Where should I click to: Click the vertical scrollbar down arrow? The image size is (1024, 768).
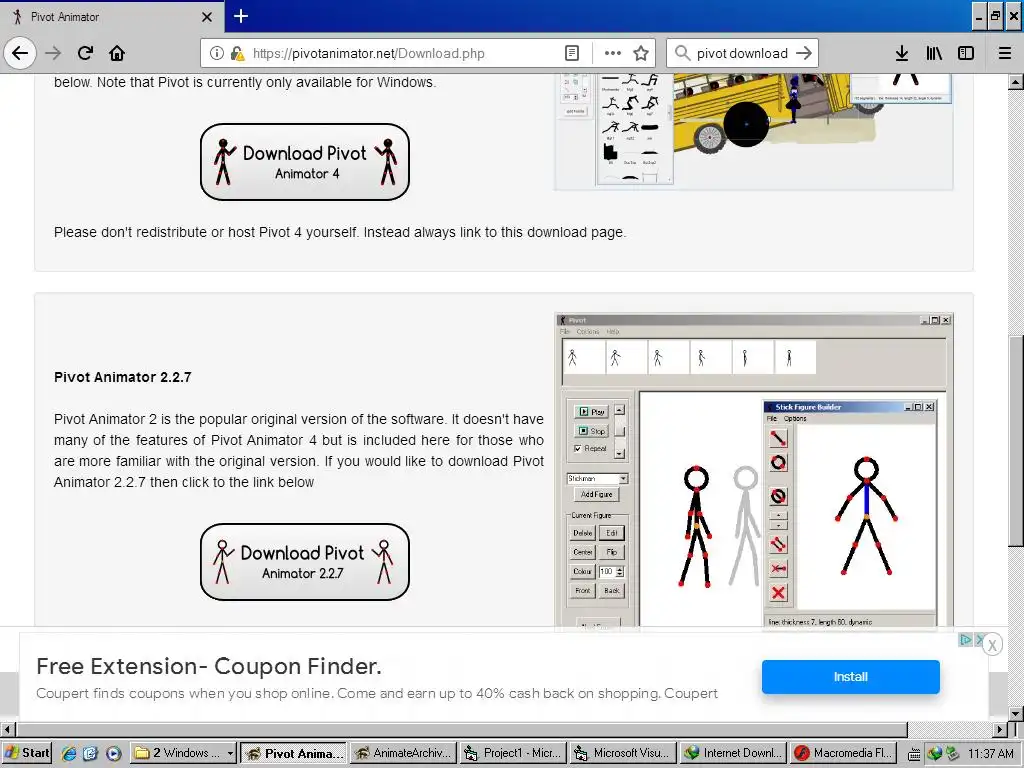tap(1016, 713)
